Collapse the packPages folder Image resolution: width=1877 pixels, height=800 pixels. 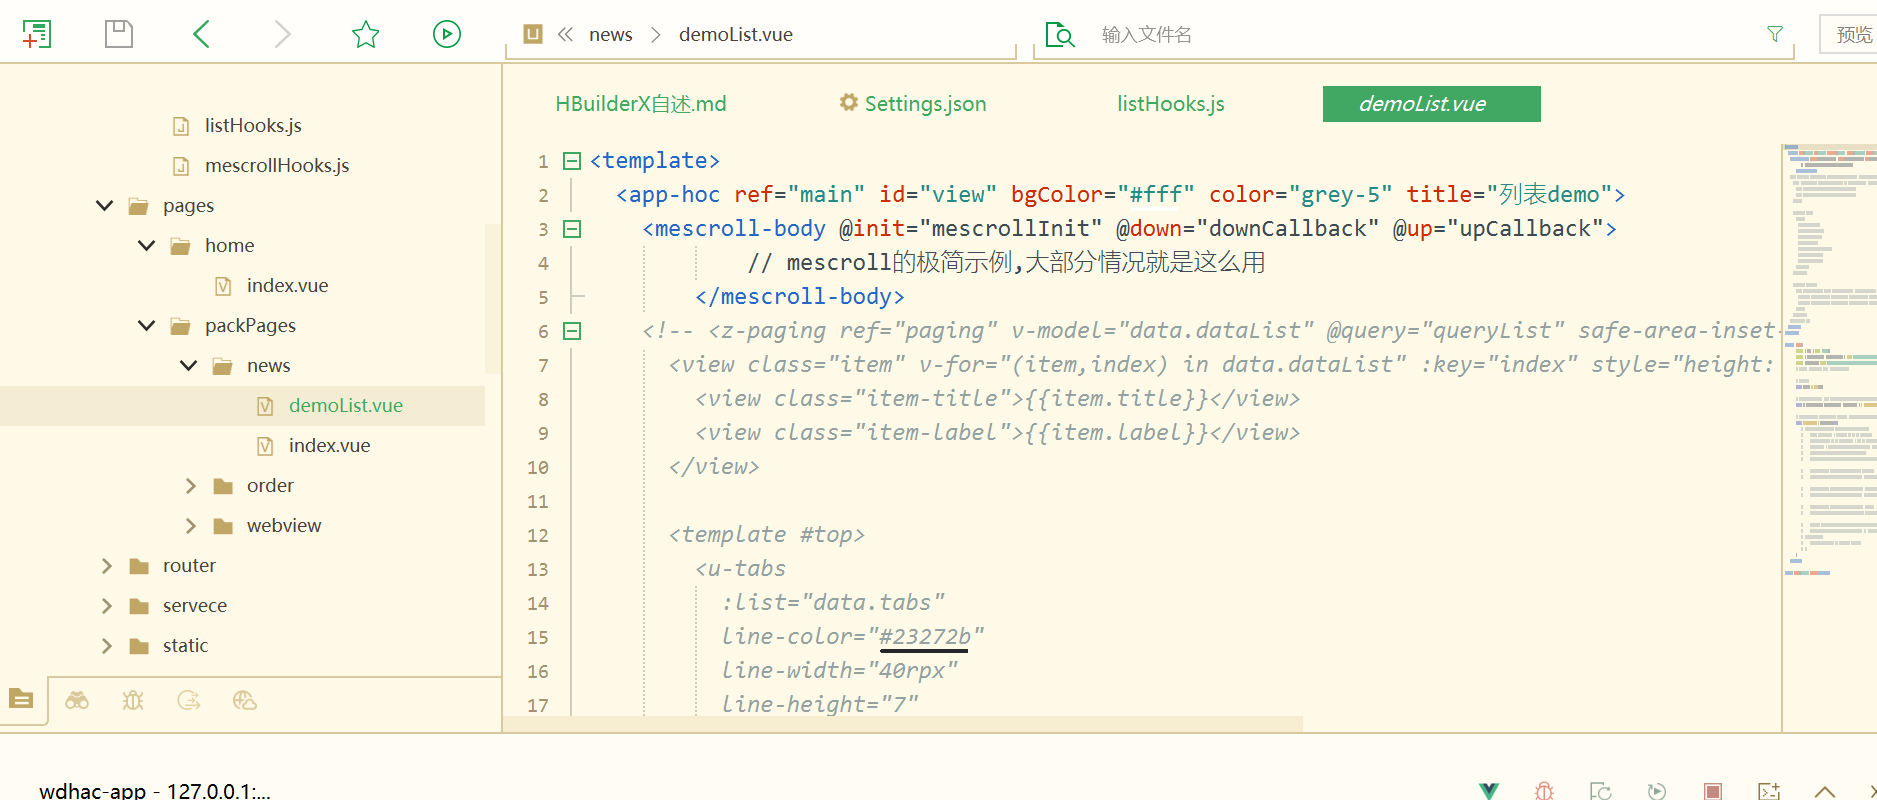[x=147, y=326]
